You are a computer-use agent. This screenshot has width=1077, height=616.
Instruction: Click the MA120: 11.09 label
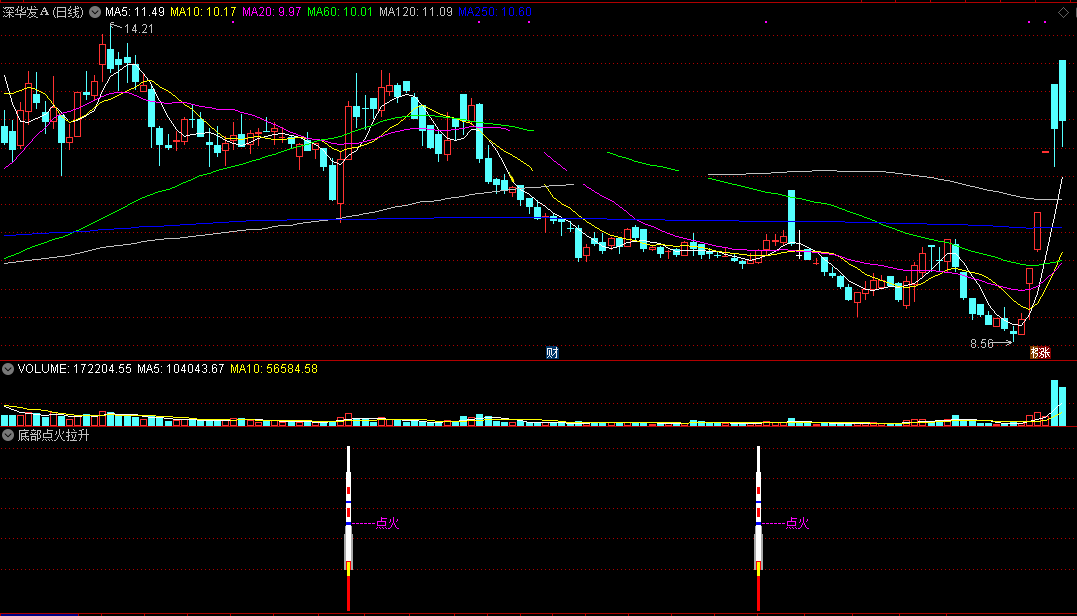(x=416, y=12)
